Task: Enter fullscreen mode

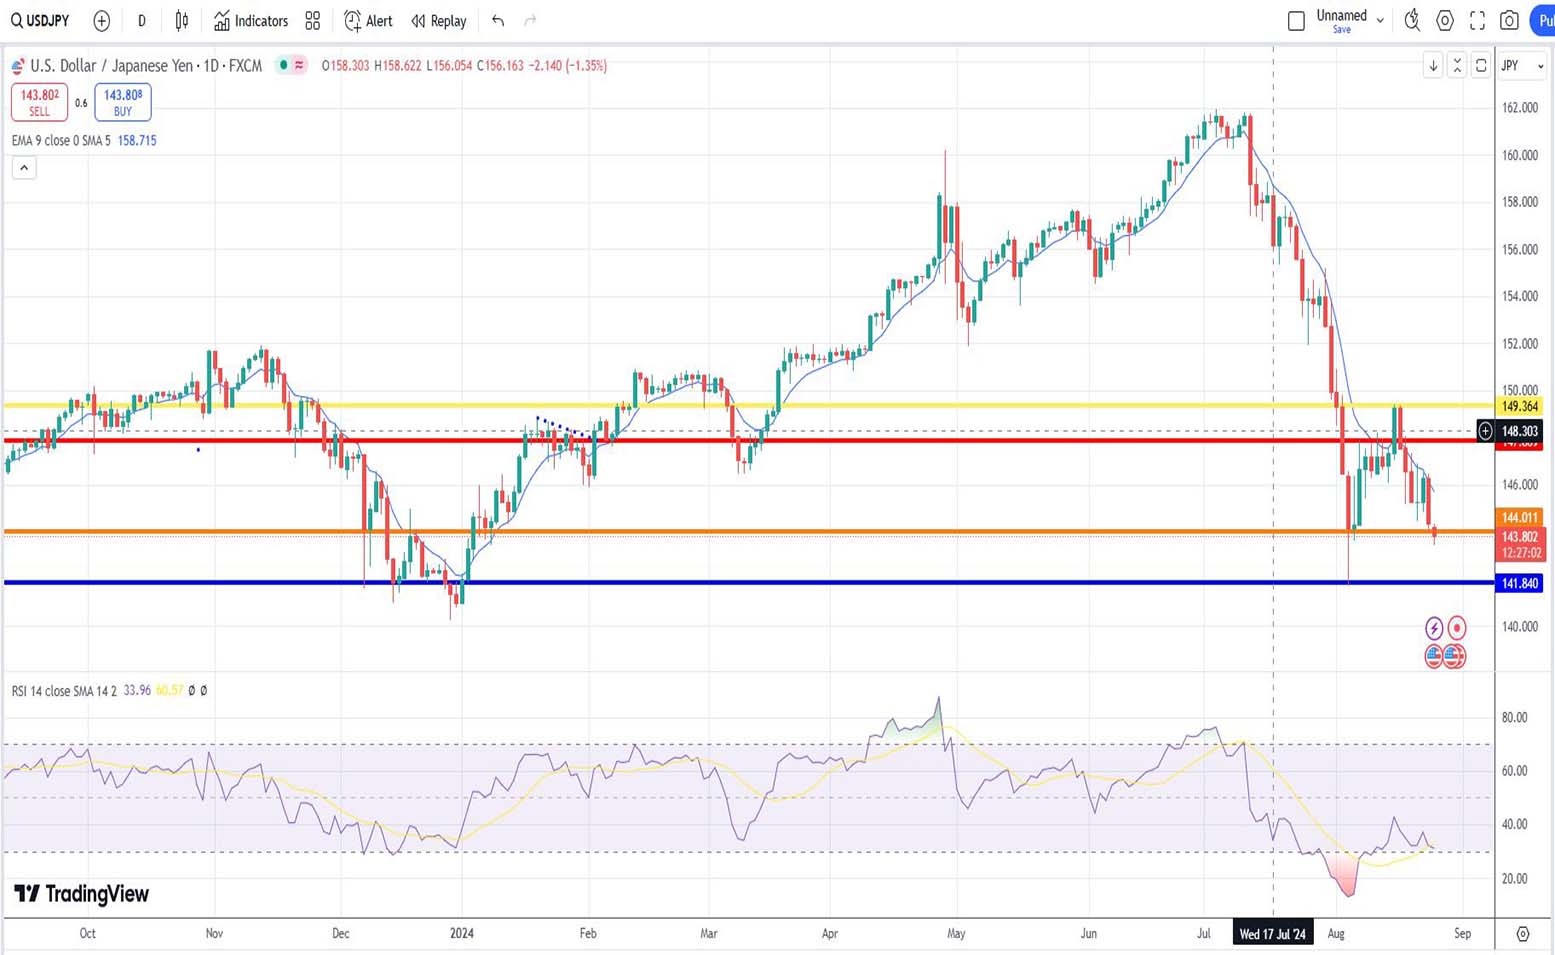Action: (x=1477, y=20)
